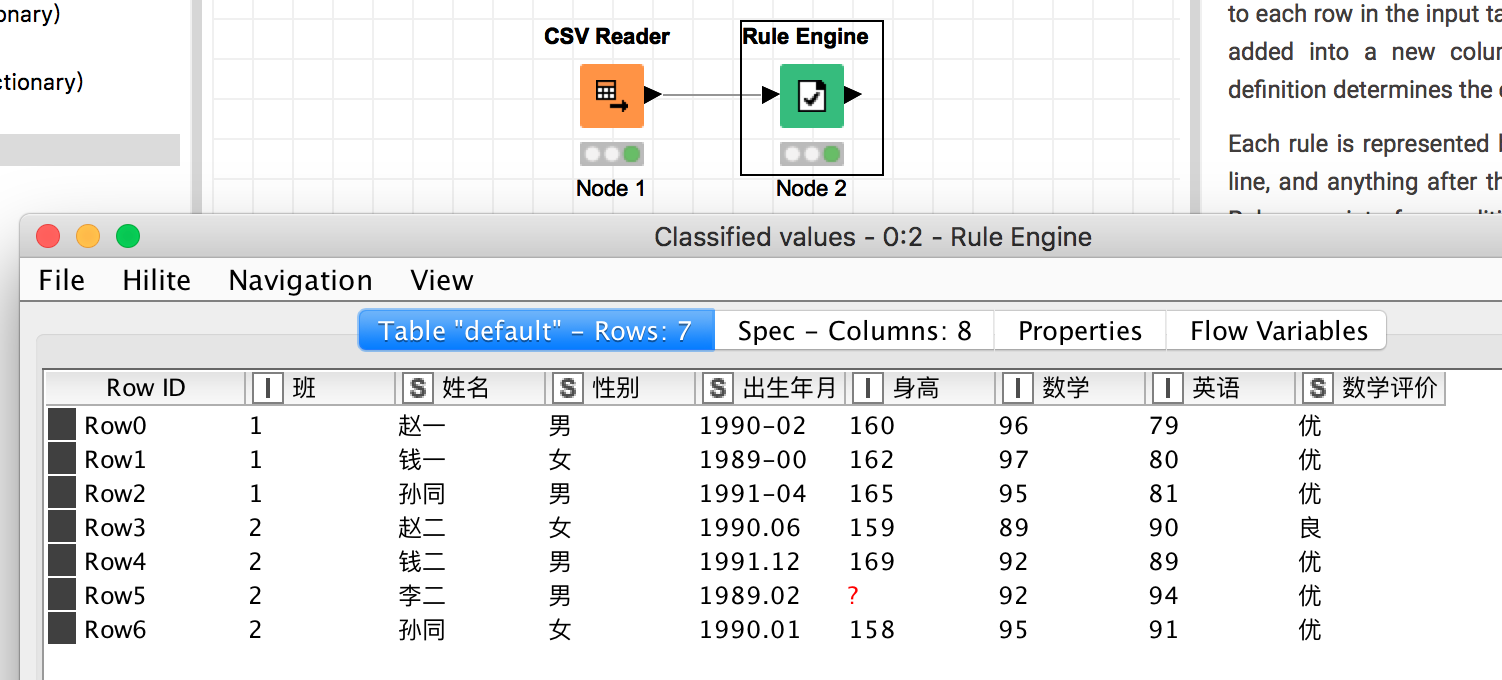The image size is (1502, 680).
Task: Select the Row4 row ID cell
Action: 115,562
